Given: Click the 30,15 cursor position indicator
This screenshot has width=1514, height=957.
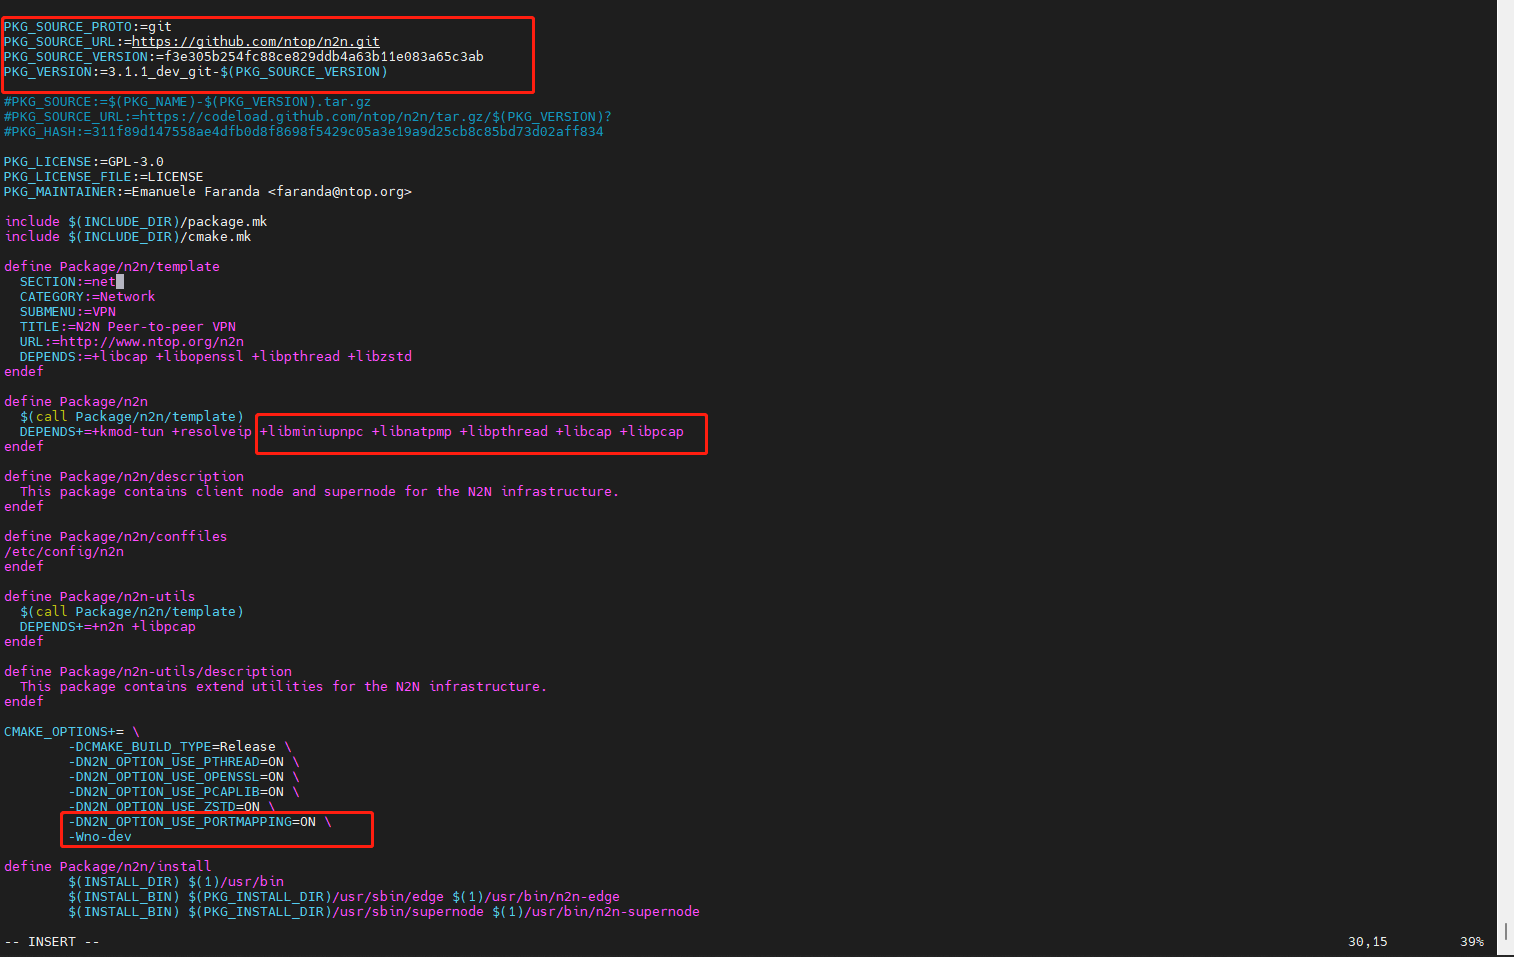Looking at the screenshot, I should coord(1368,942).
